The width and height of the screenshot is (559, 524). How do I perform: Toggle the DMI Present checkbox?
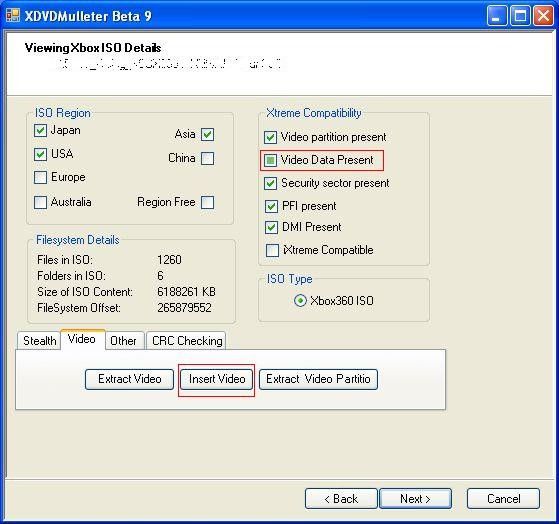(x=271, y=227)
